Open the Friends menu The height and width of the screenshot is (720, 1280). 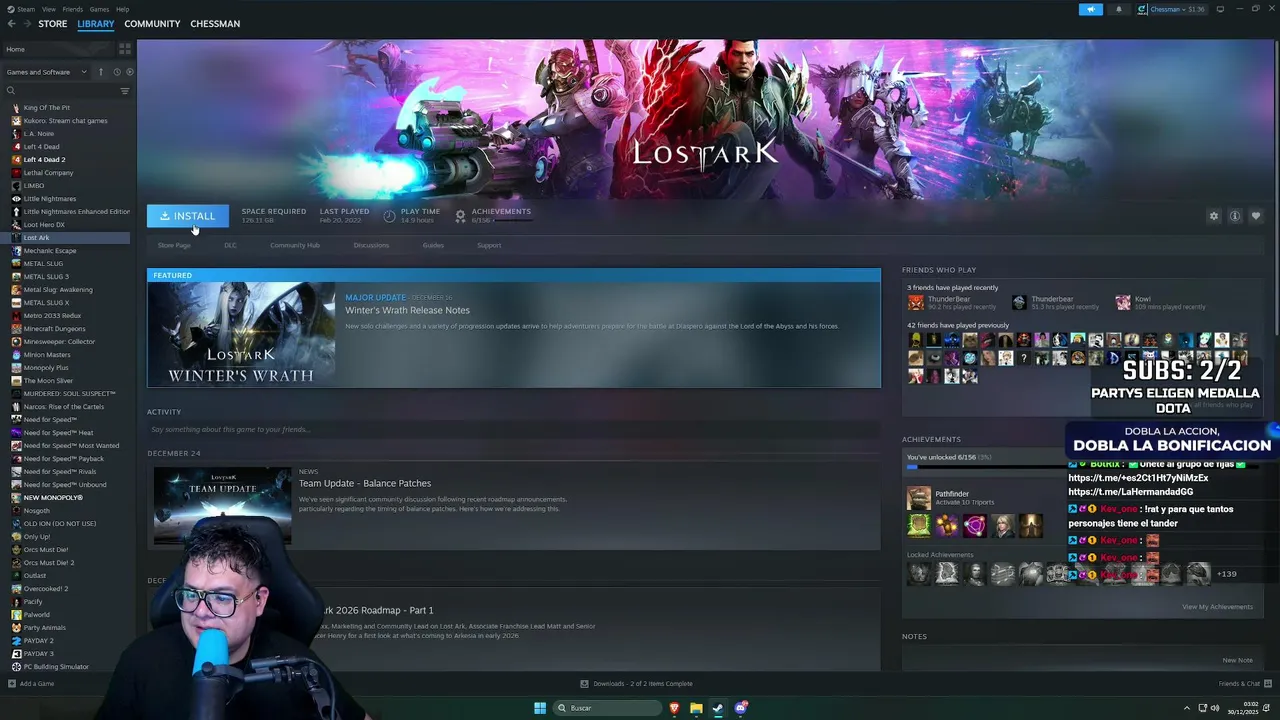(72, 9)
